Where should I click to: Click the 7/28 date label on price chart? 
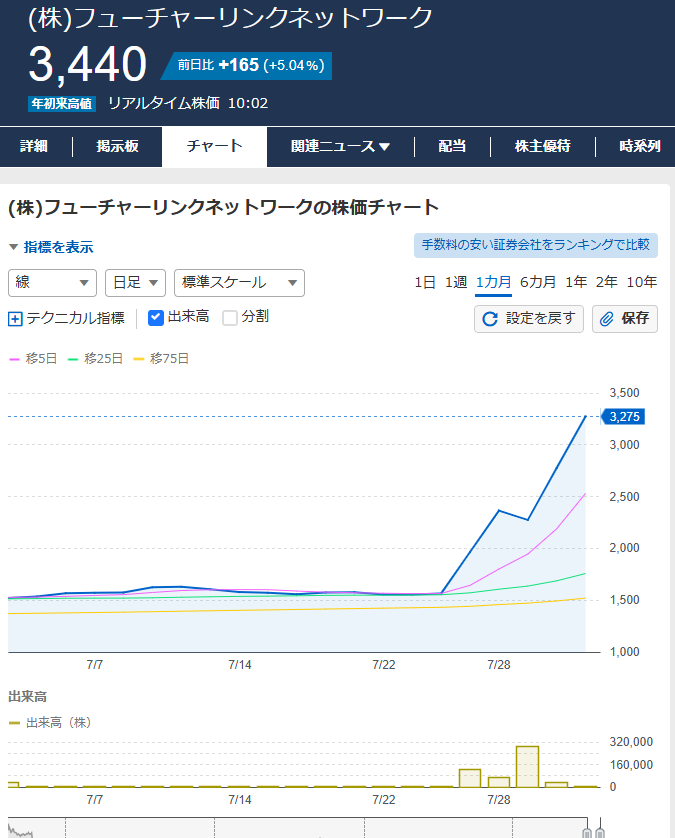pos(499,665)
